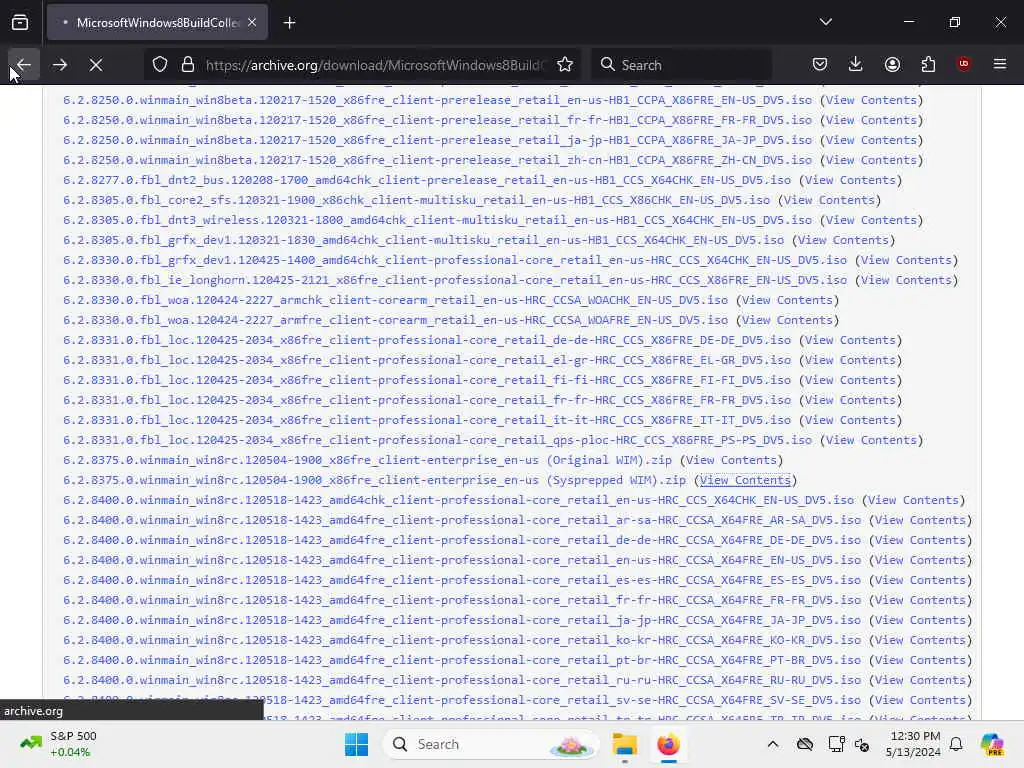Download 6.2.8331.0 fbl_loc de-de iso
The image size is (1024, 768).
(x=427, y=340)
